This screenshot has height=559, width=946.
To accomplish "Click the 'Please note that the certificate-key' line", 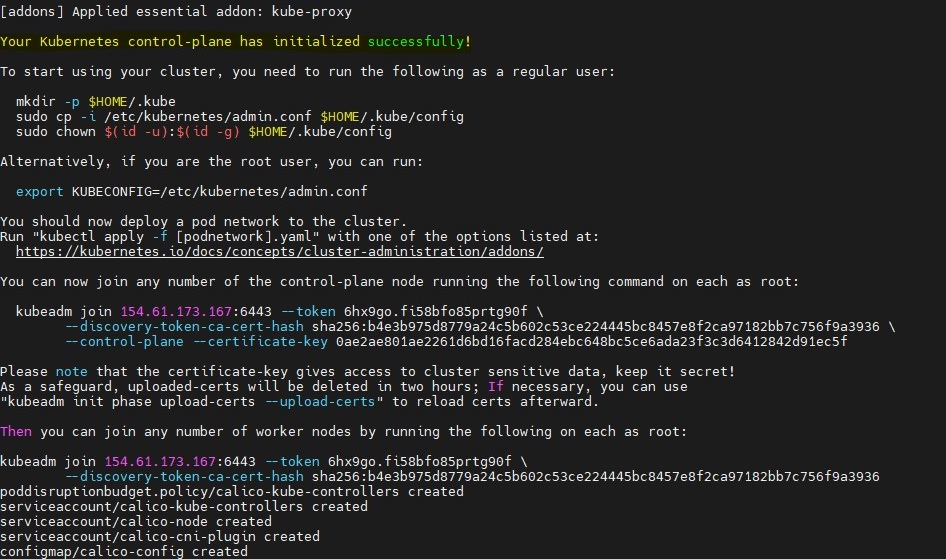I will [367, 371].
